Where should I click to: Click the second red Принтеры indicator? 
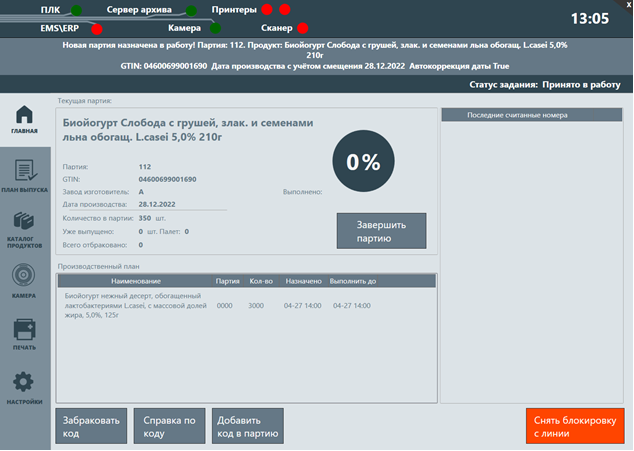pos(285,9)
